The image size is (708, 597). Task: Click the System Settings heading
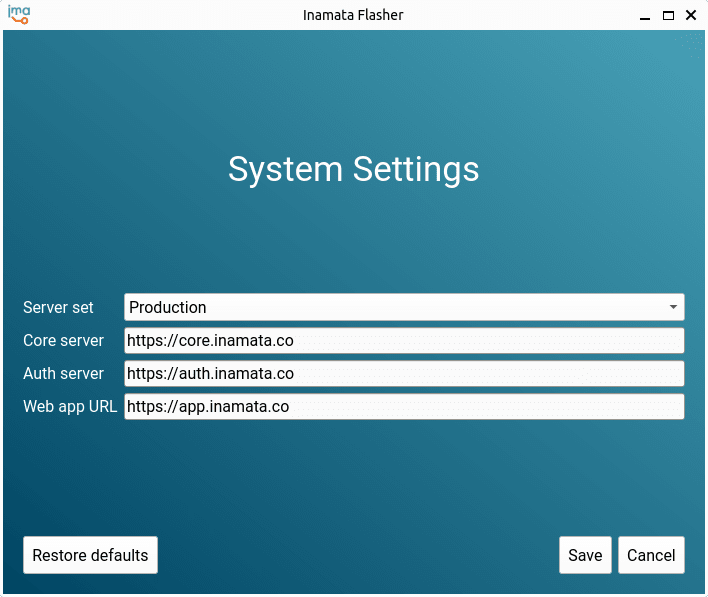pyautogui.click(x=354, y=170)
